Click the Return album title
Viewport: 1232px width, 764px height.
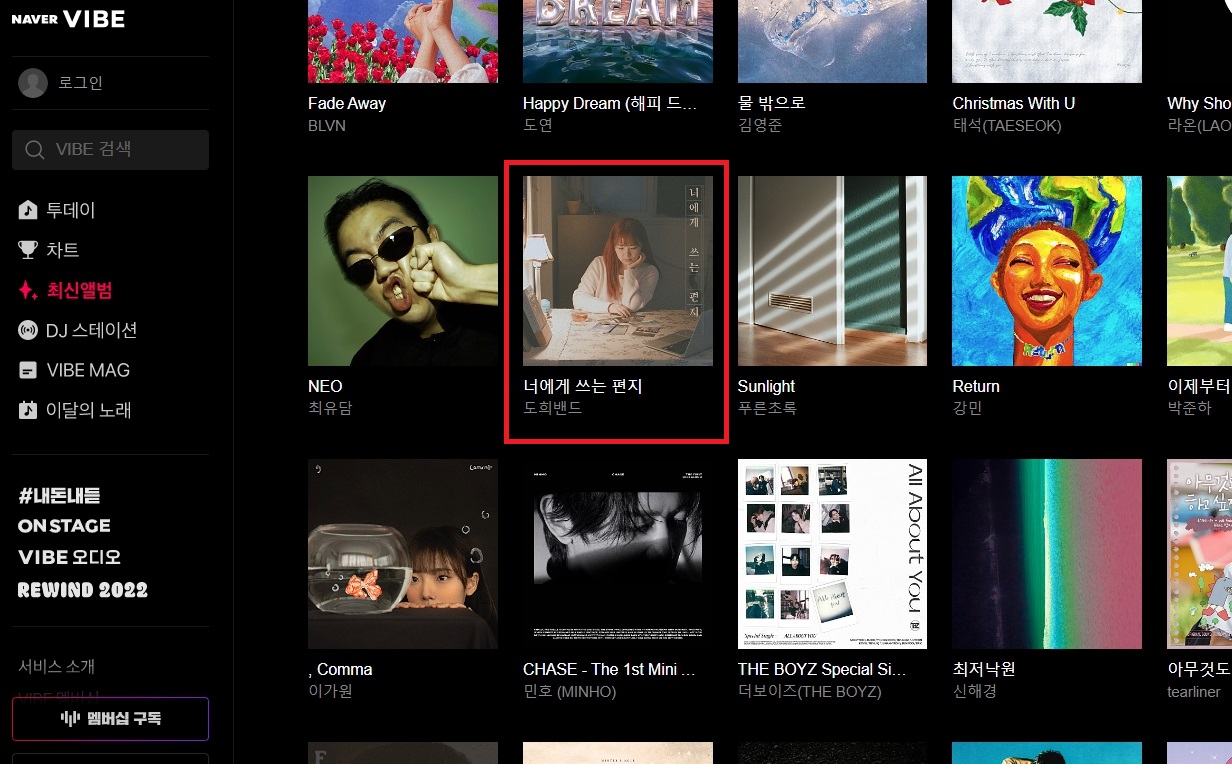click(x=976, y=386)
